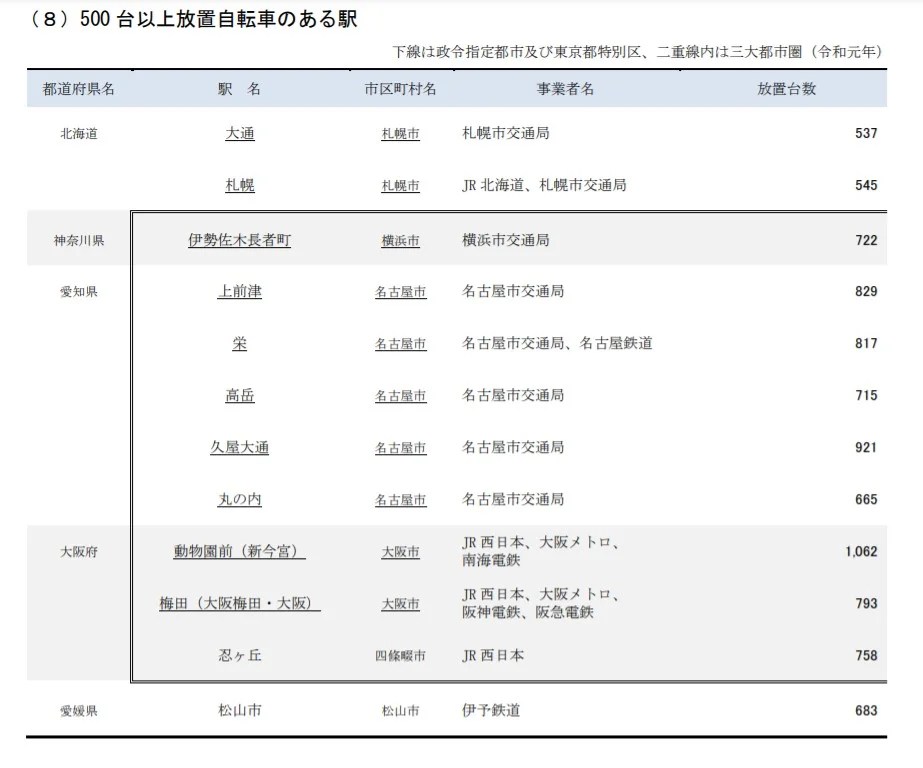
Task: Click the count value '921'
Action: [x=866, y=448]
